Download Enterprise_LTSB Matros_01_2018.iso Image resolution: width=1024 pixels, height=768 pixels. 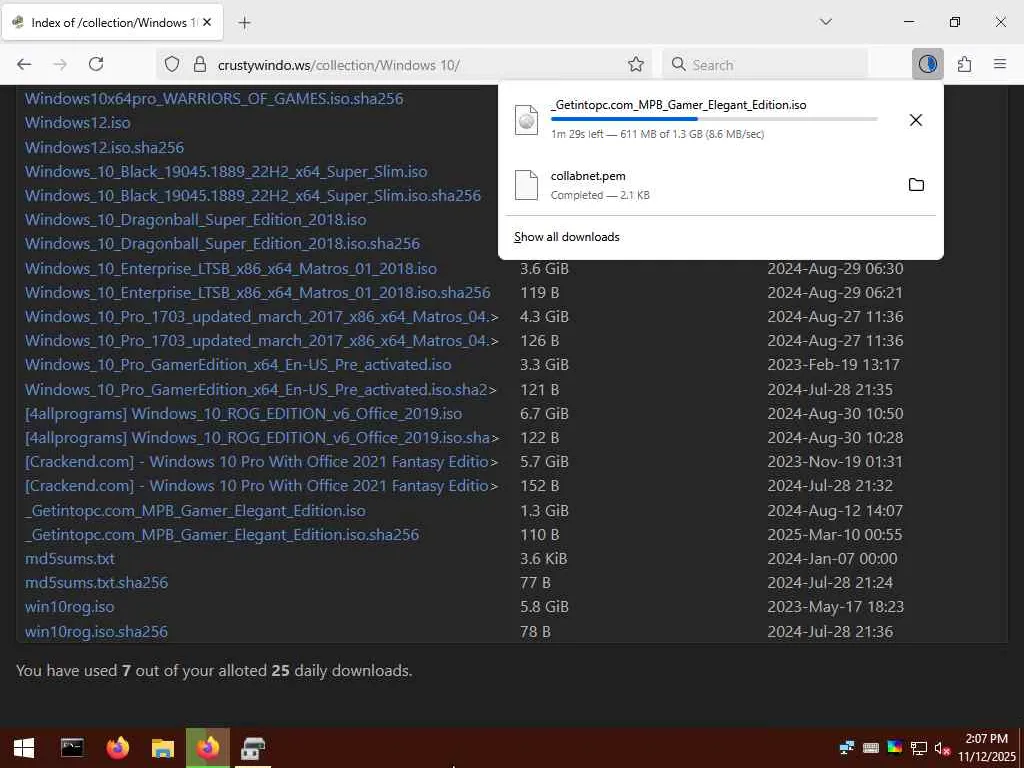(231, 268)
